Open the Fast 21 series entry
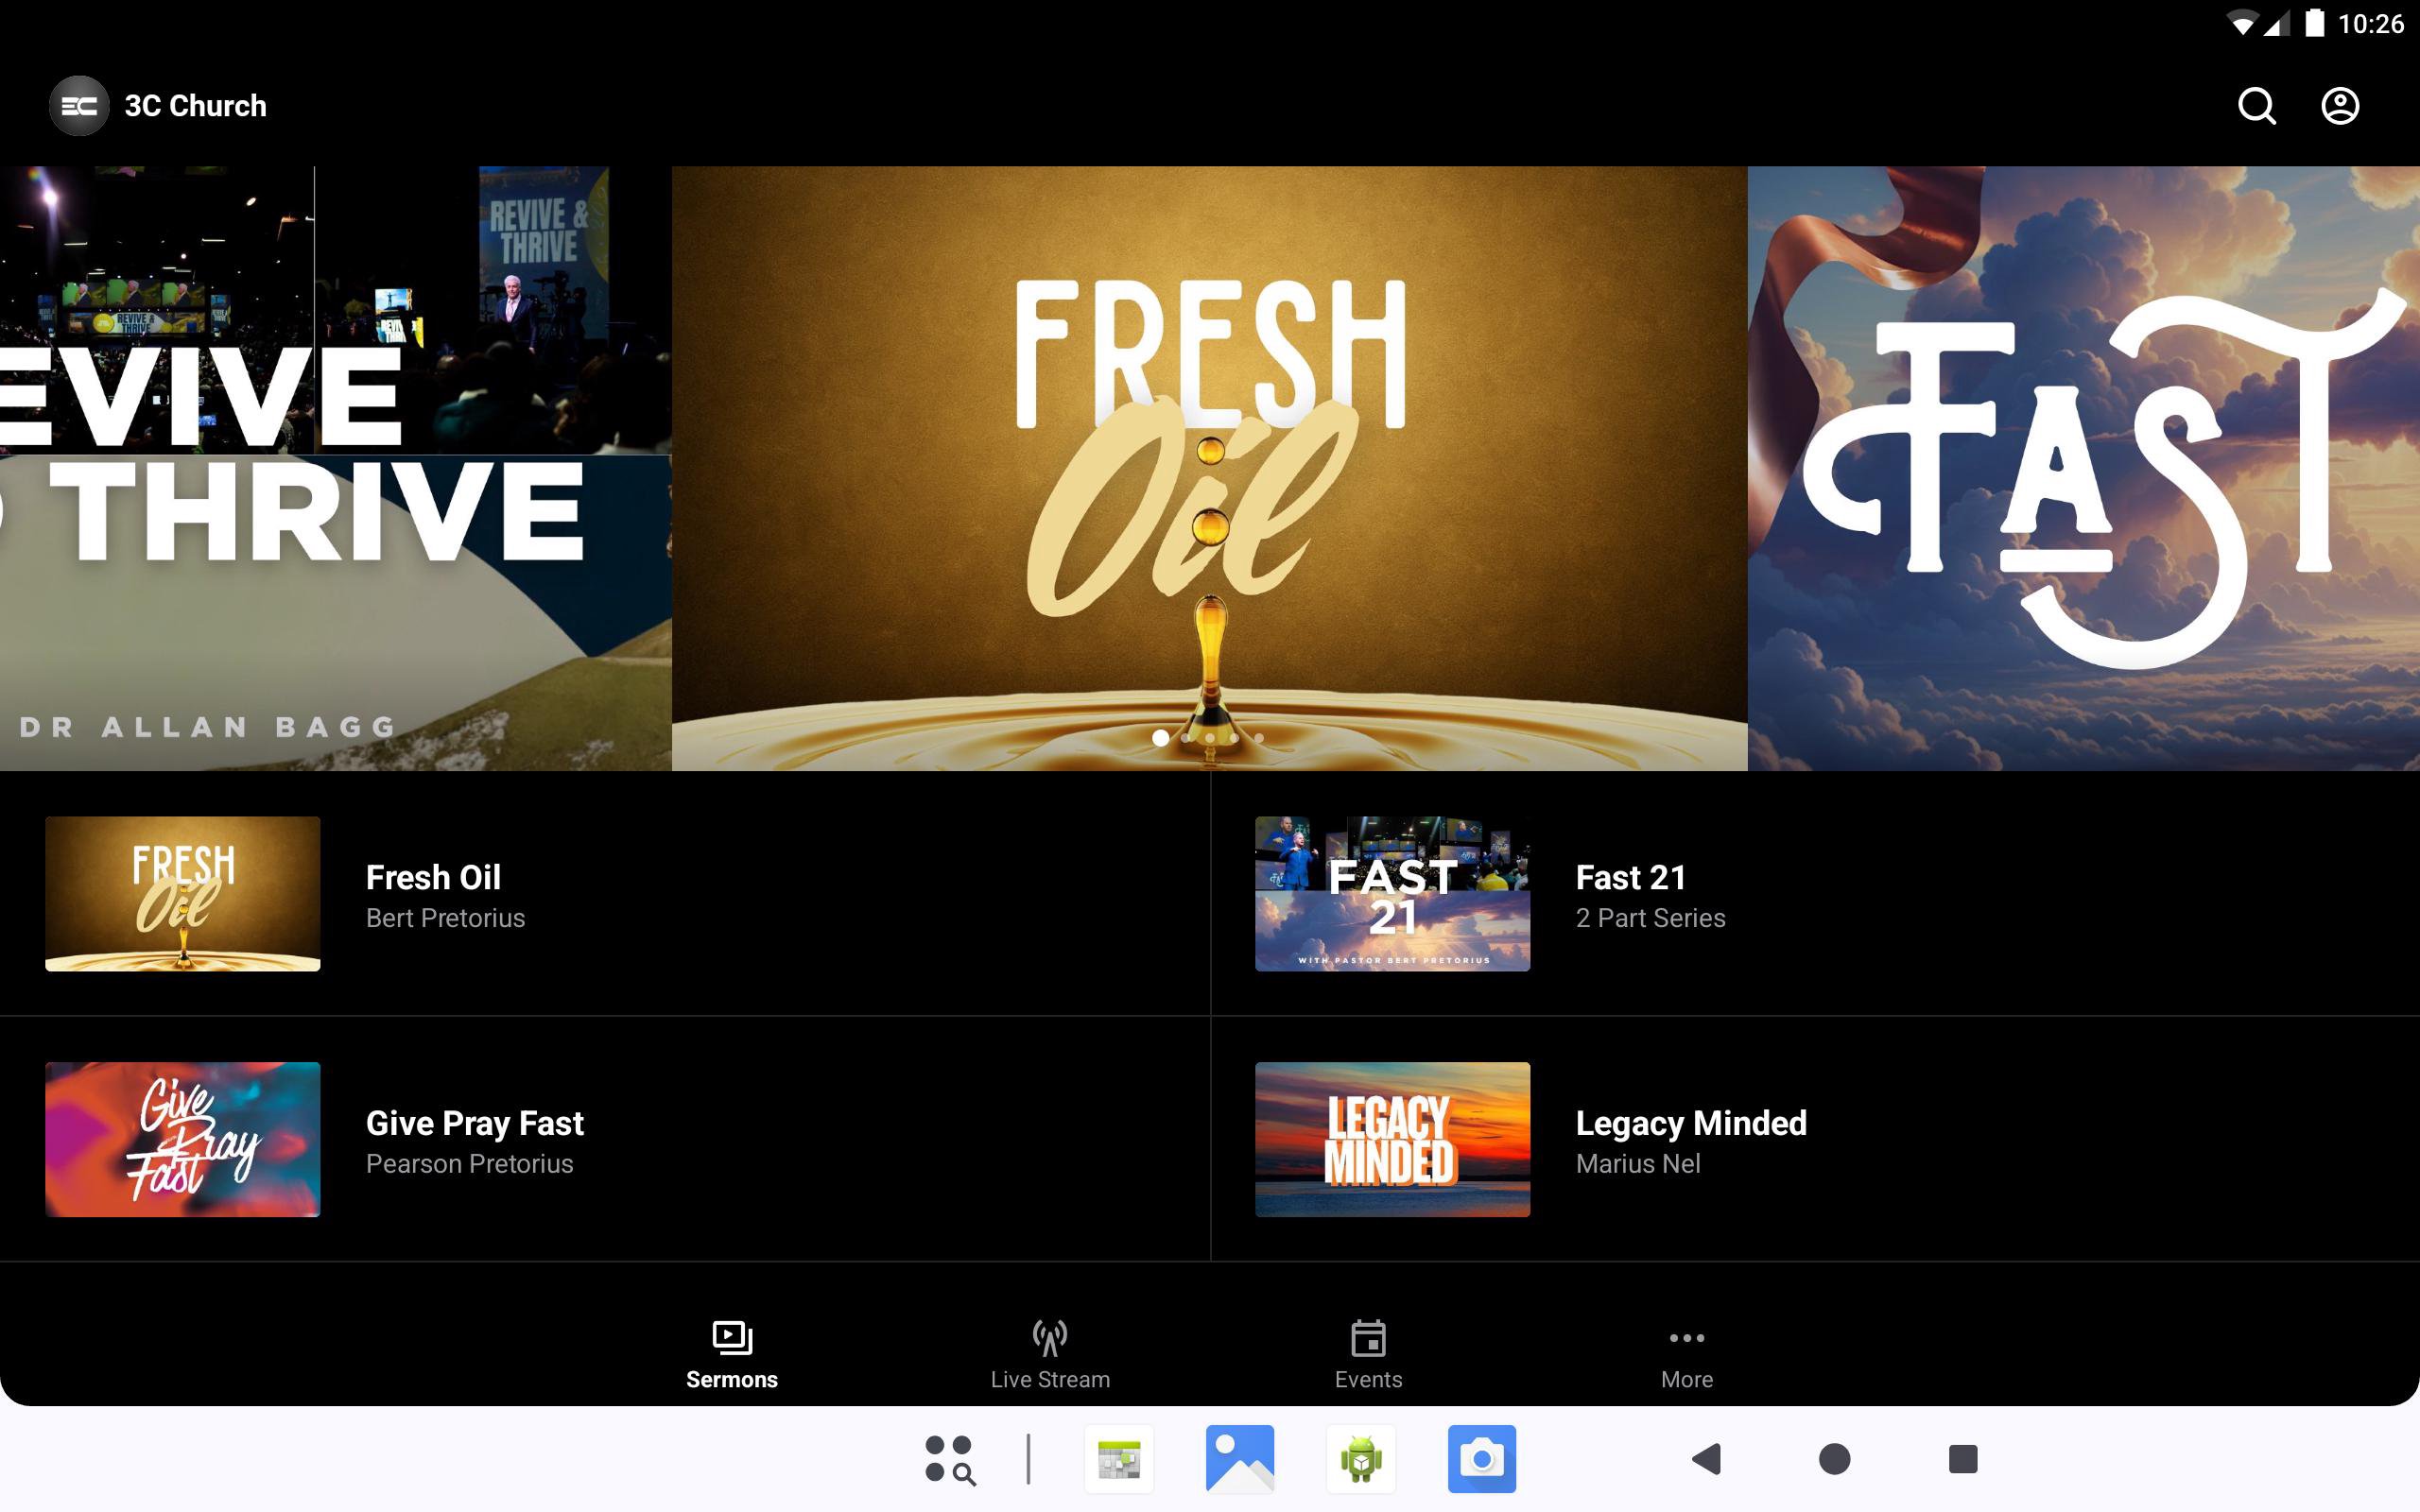 coord(1630,893)
